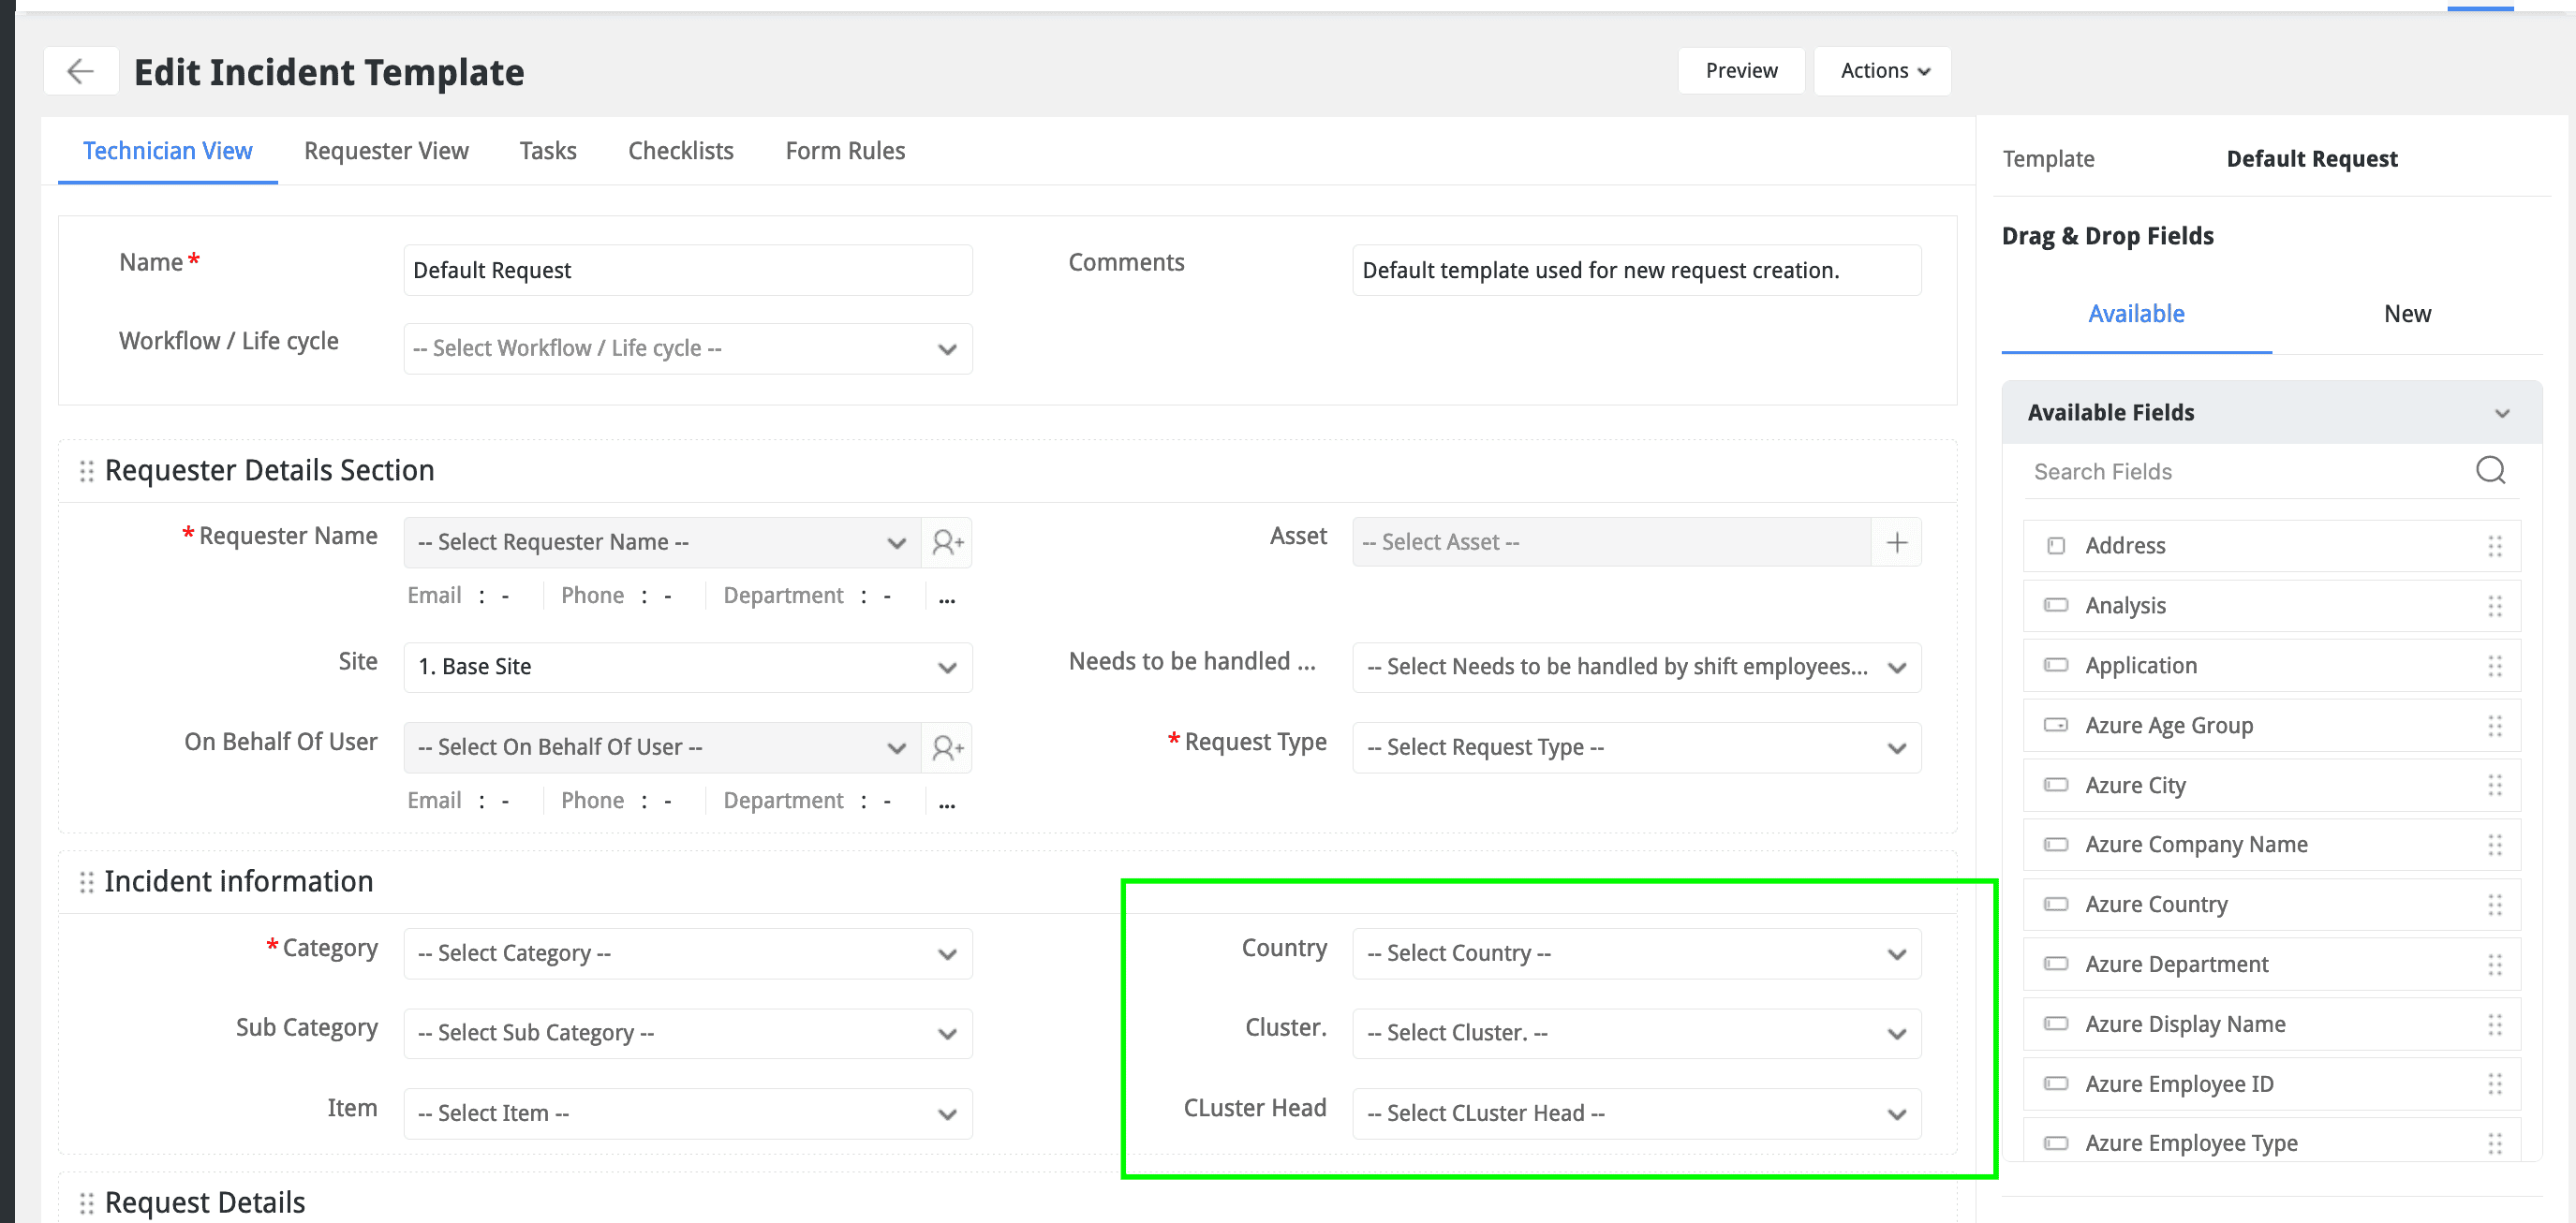Click add requester icon beside Requester Name

(x=946, y=542)
